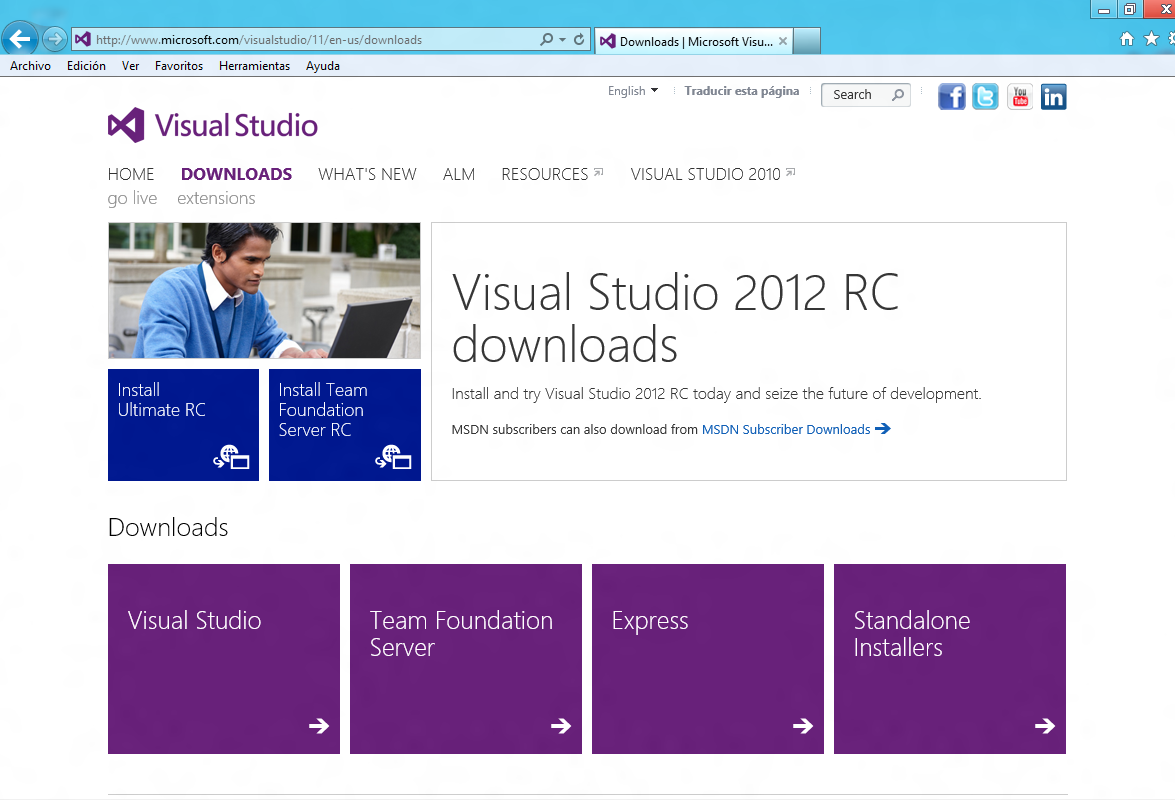Expand the address bar search dropdown arrow
1175x800 pixels.
pyautogui.click(x=563, y=40)
